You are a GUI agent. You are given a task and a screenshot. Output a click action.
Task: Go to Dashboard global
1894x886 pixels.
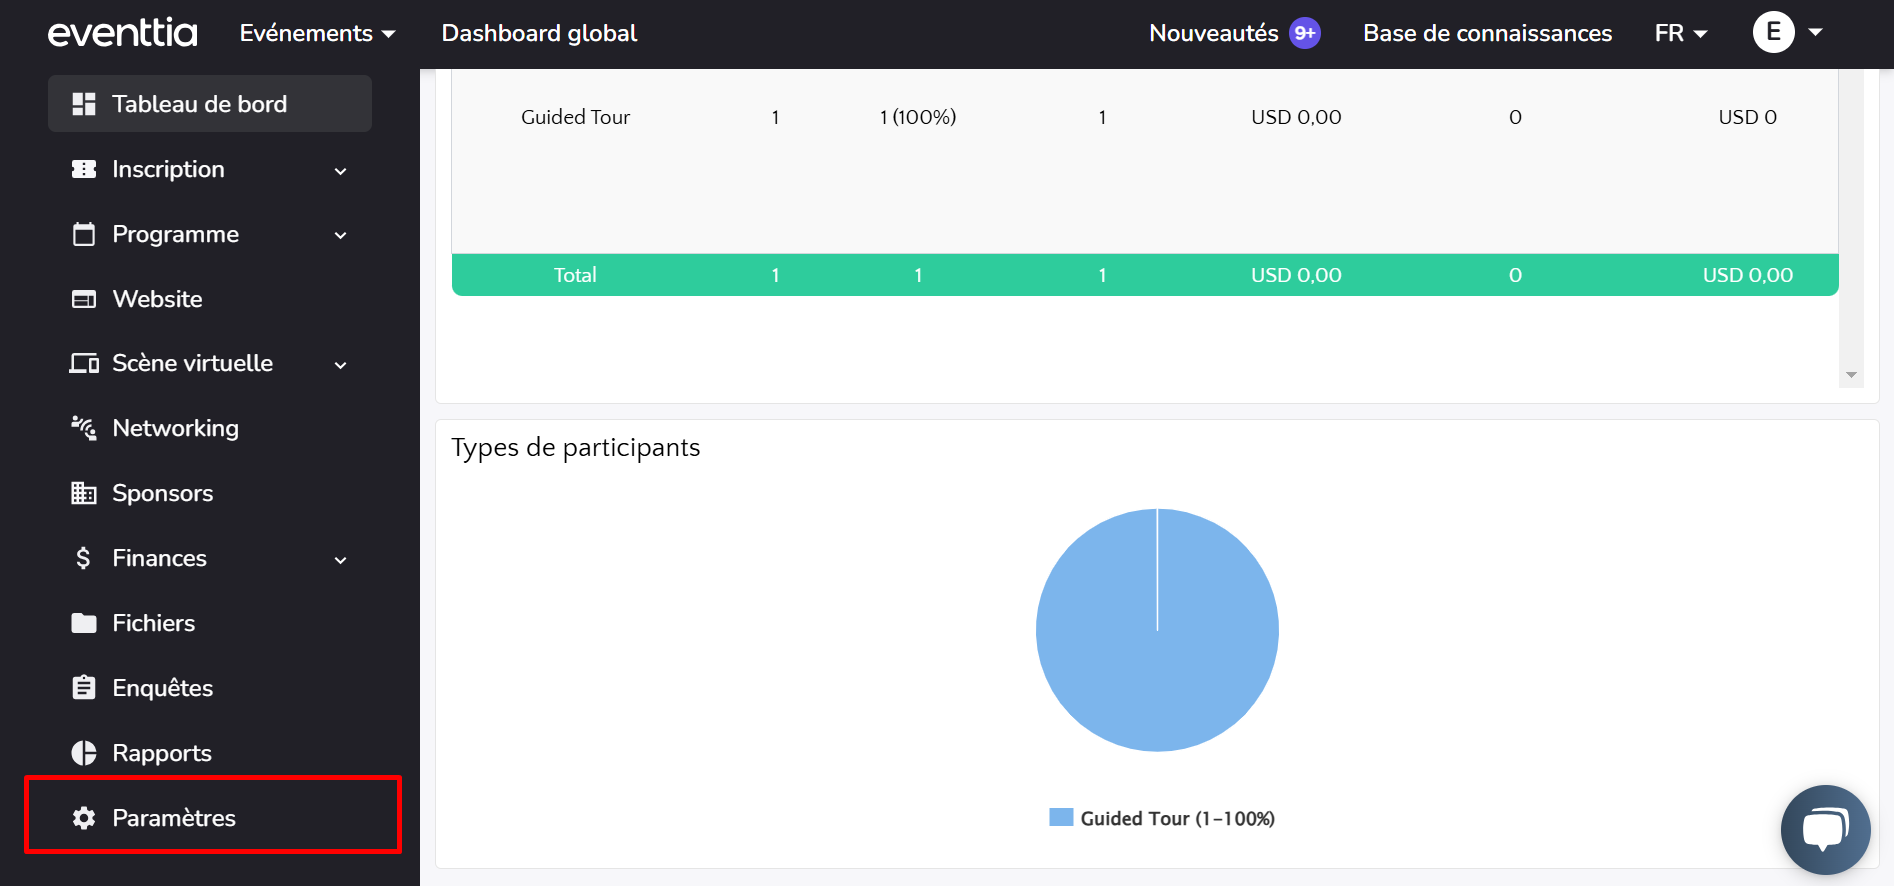click(x=539, y=33)
